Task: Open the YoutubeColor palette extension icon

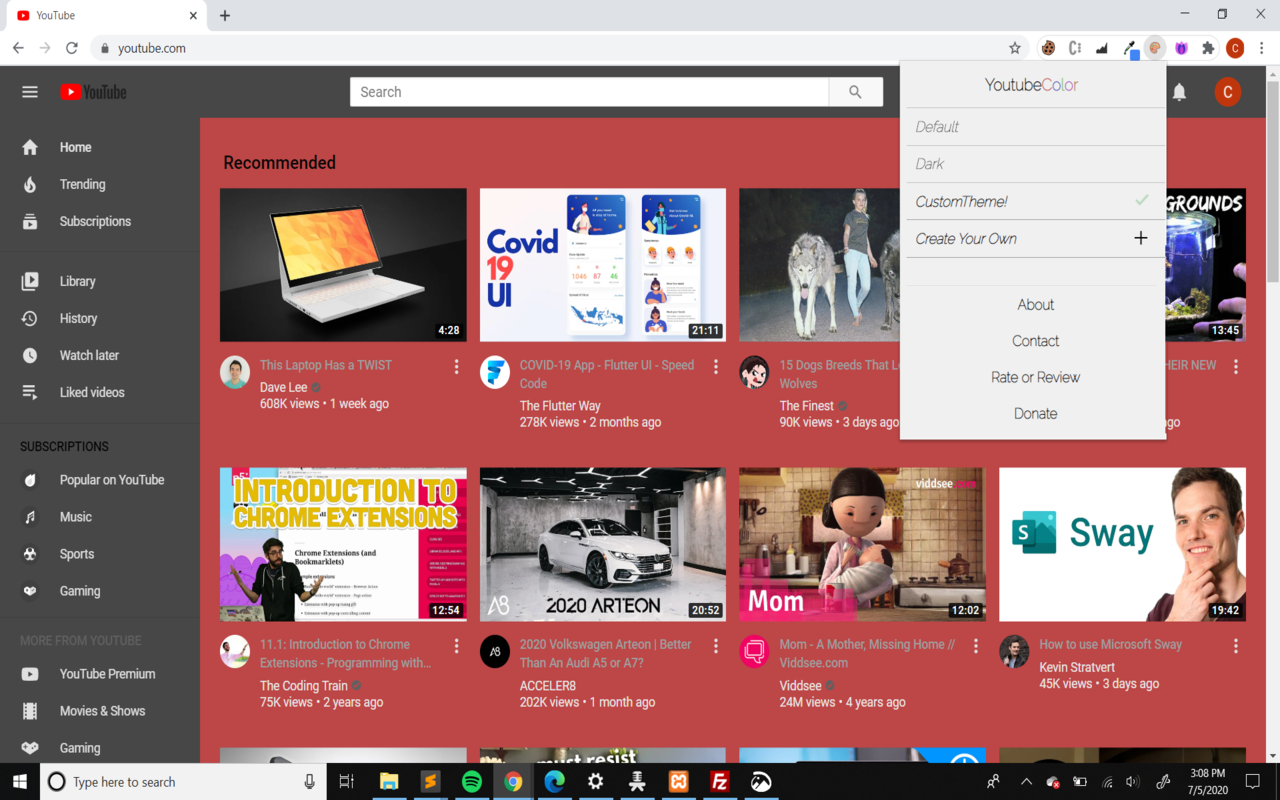Action: 1155,47
